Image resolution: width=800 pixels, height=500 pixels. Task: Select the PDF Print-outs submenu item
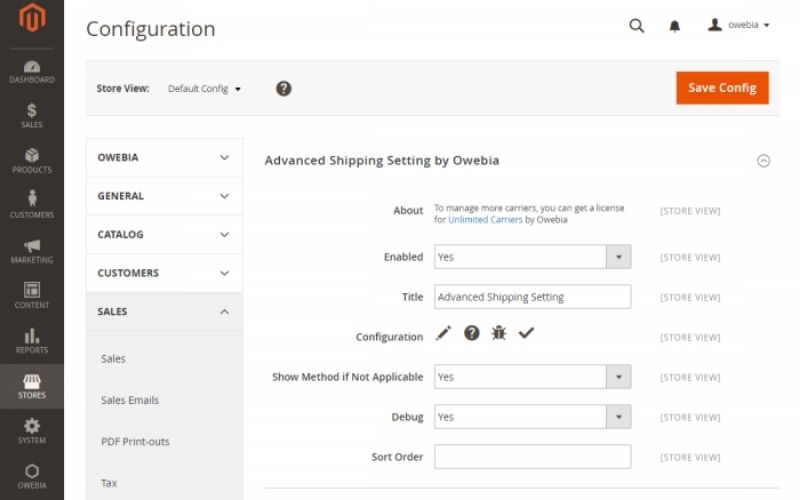coord(135,442)
